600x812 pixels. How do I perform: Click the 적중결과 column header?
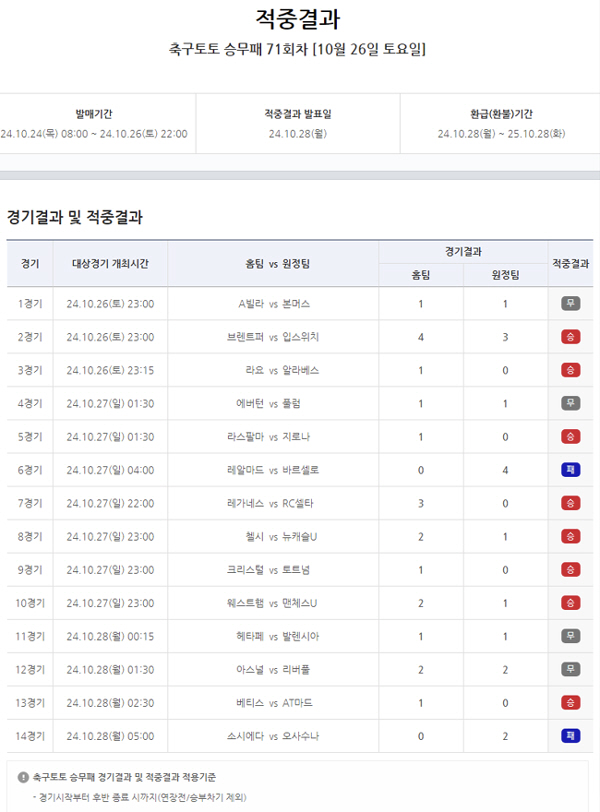[x=570, y=263]
